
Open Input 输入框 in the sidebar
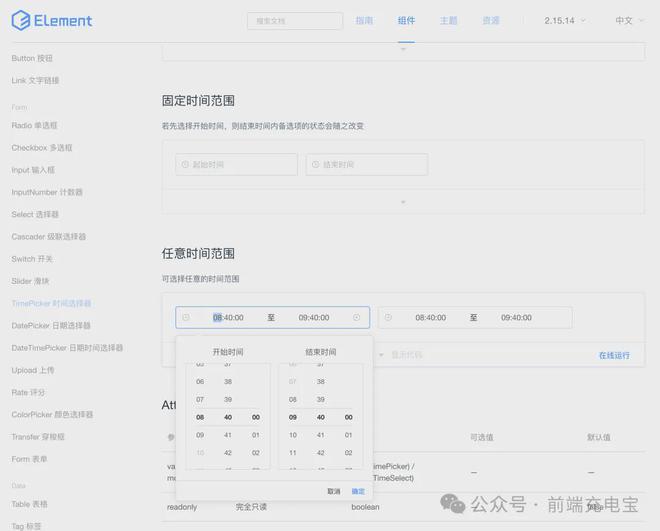click(x=33, y=170)
